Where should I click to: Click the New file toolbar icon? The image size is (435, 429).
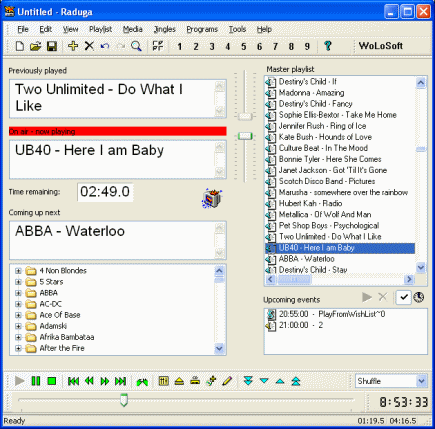(20, 46)
